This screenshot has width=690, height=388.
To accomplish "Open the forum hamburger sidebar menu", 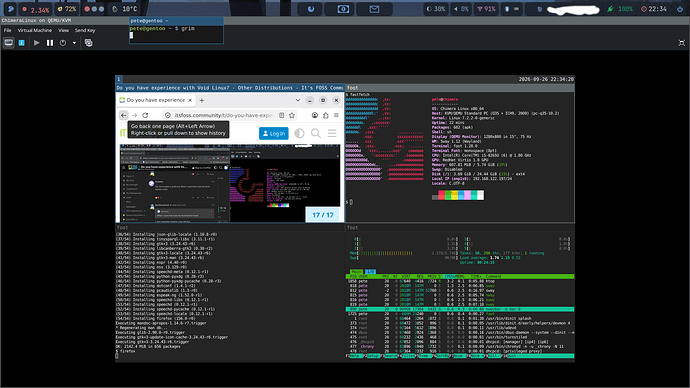I will (x=332, y=133).
